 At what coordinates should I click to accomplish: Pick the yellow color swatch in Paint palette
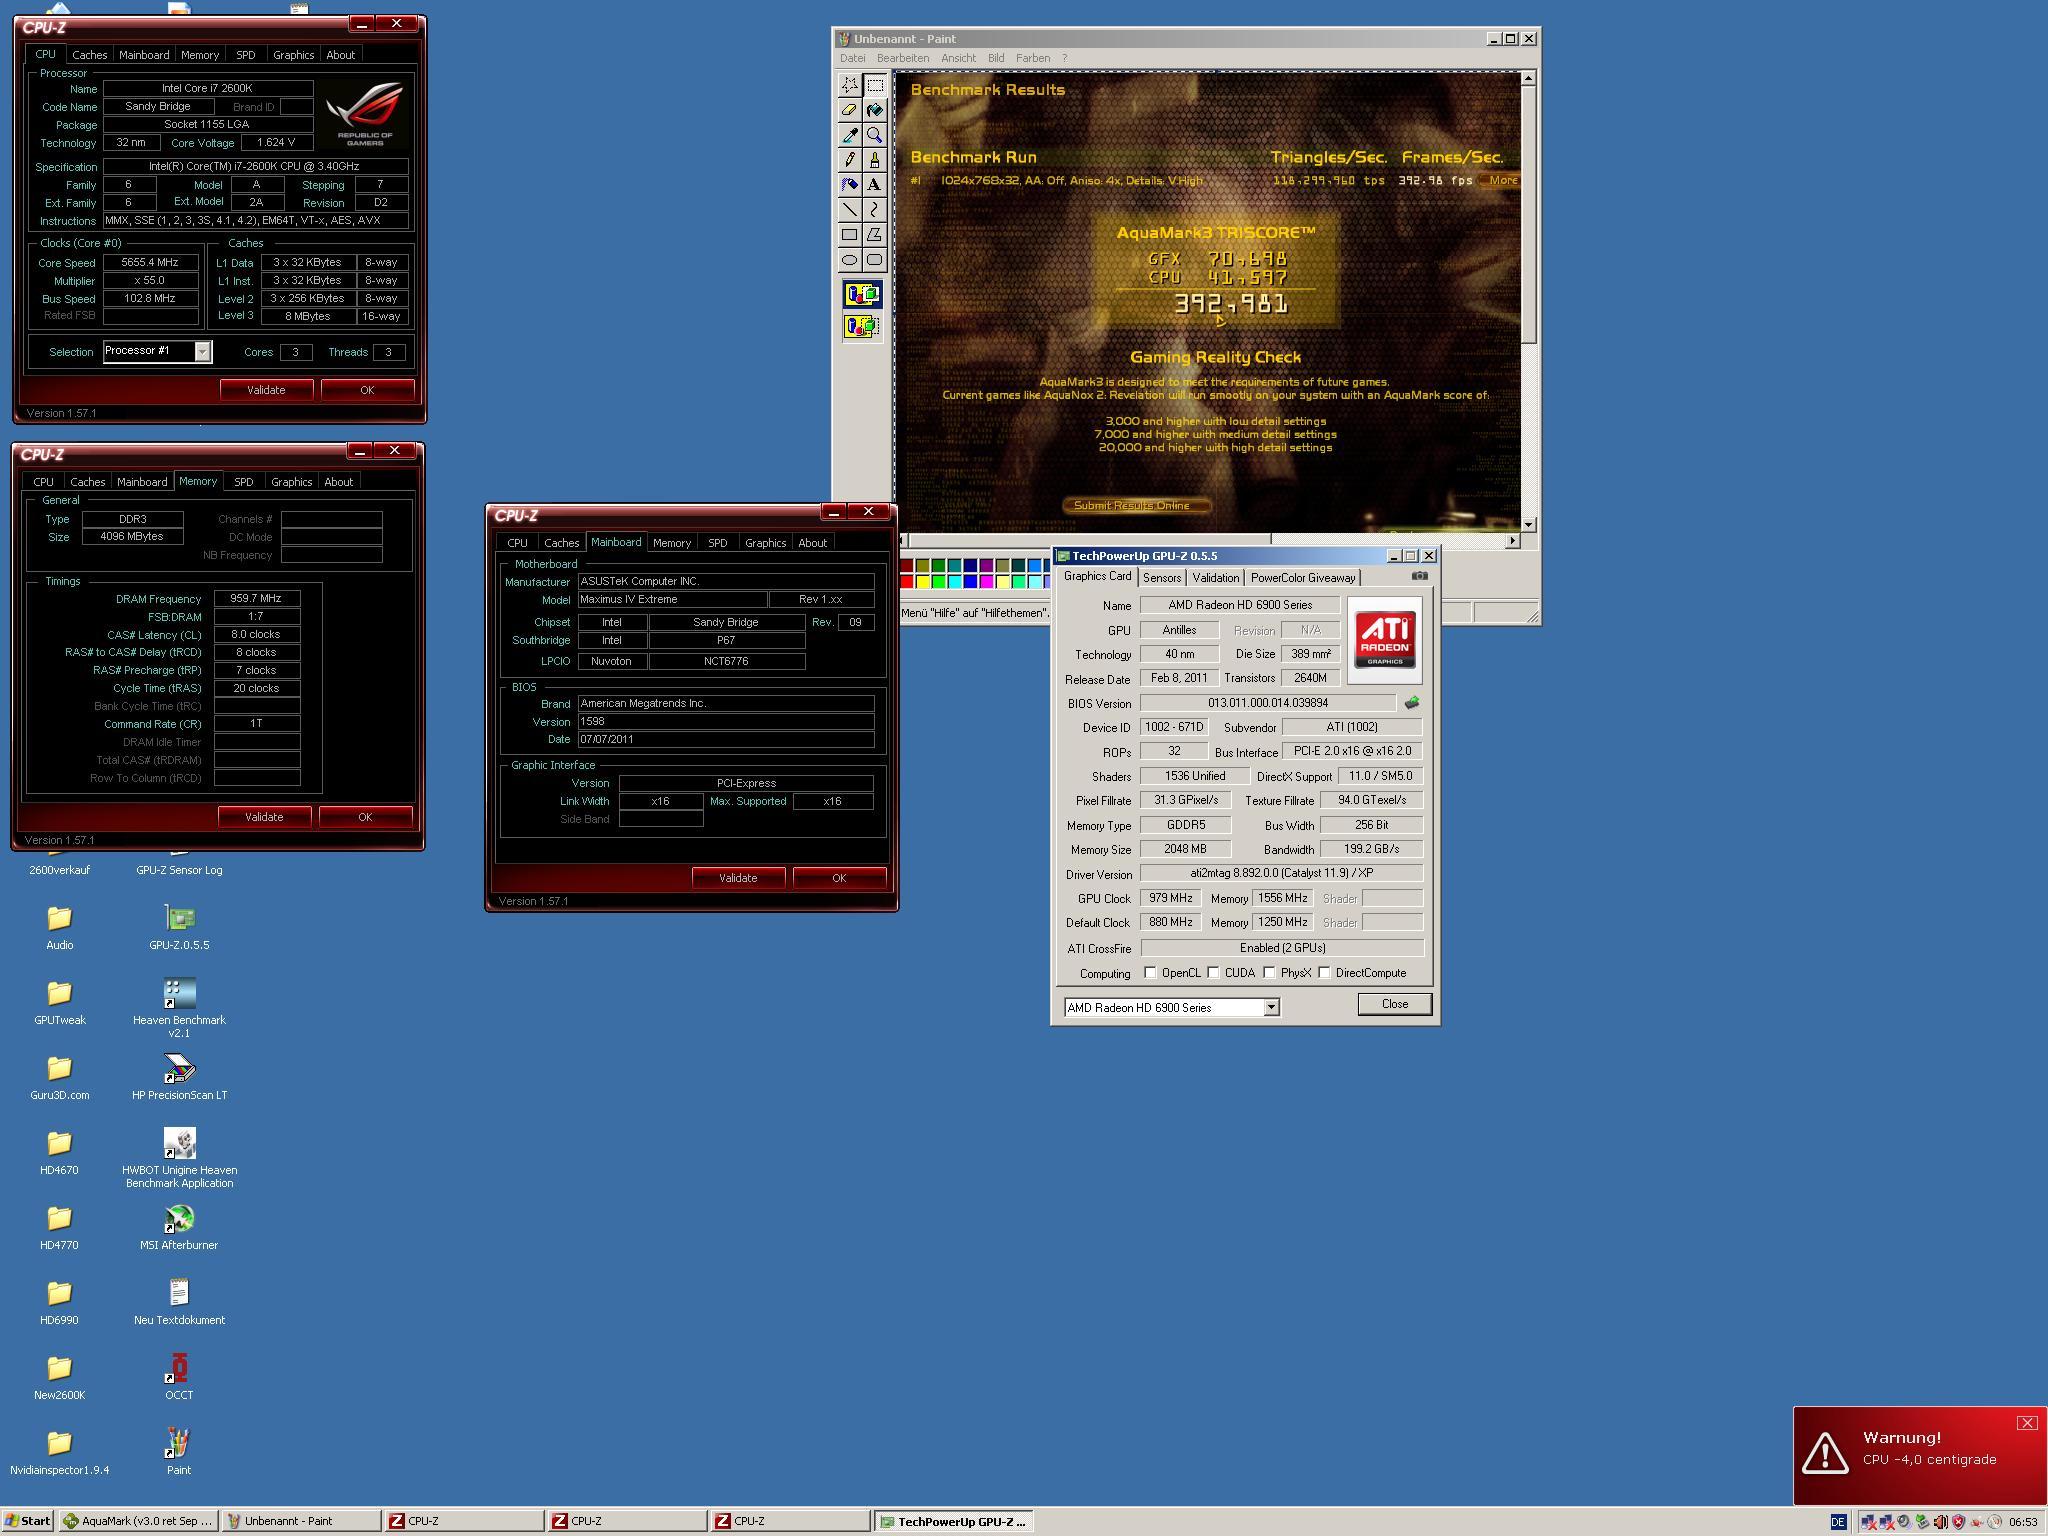click(x=923, y=581)
